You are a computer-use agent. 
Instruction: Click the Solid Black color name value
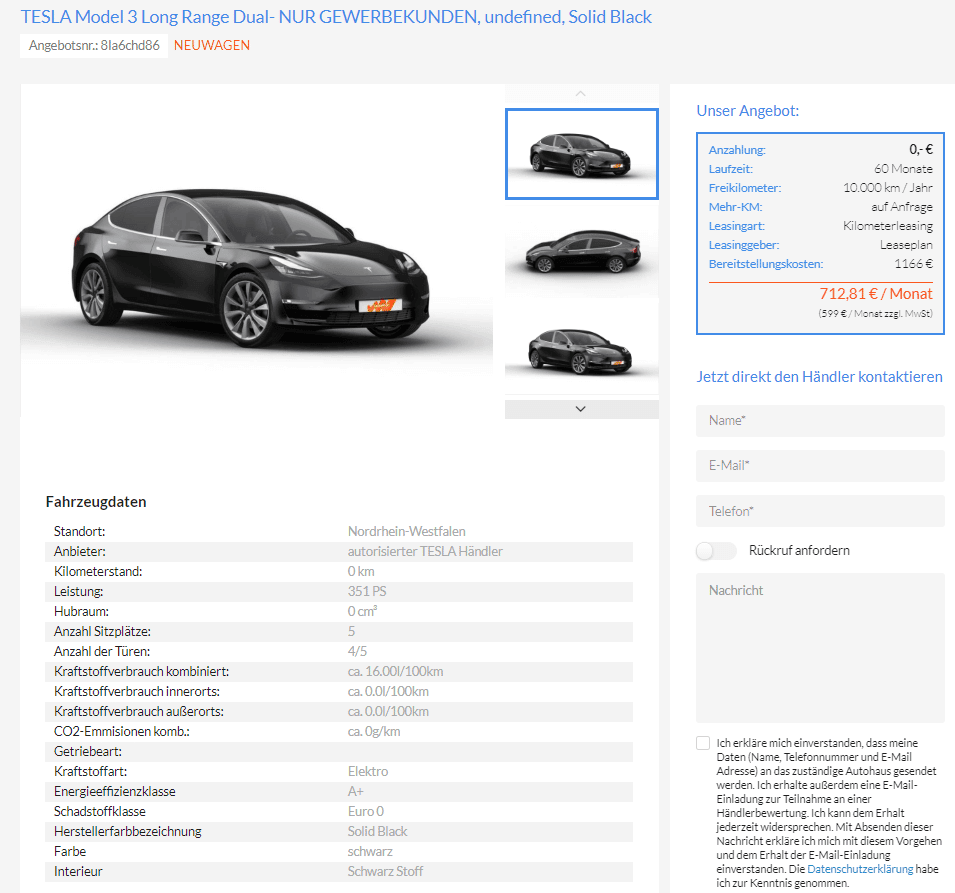(x=378, y=832)
